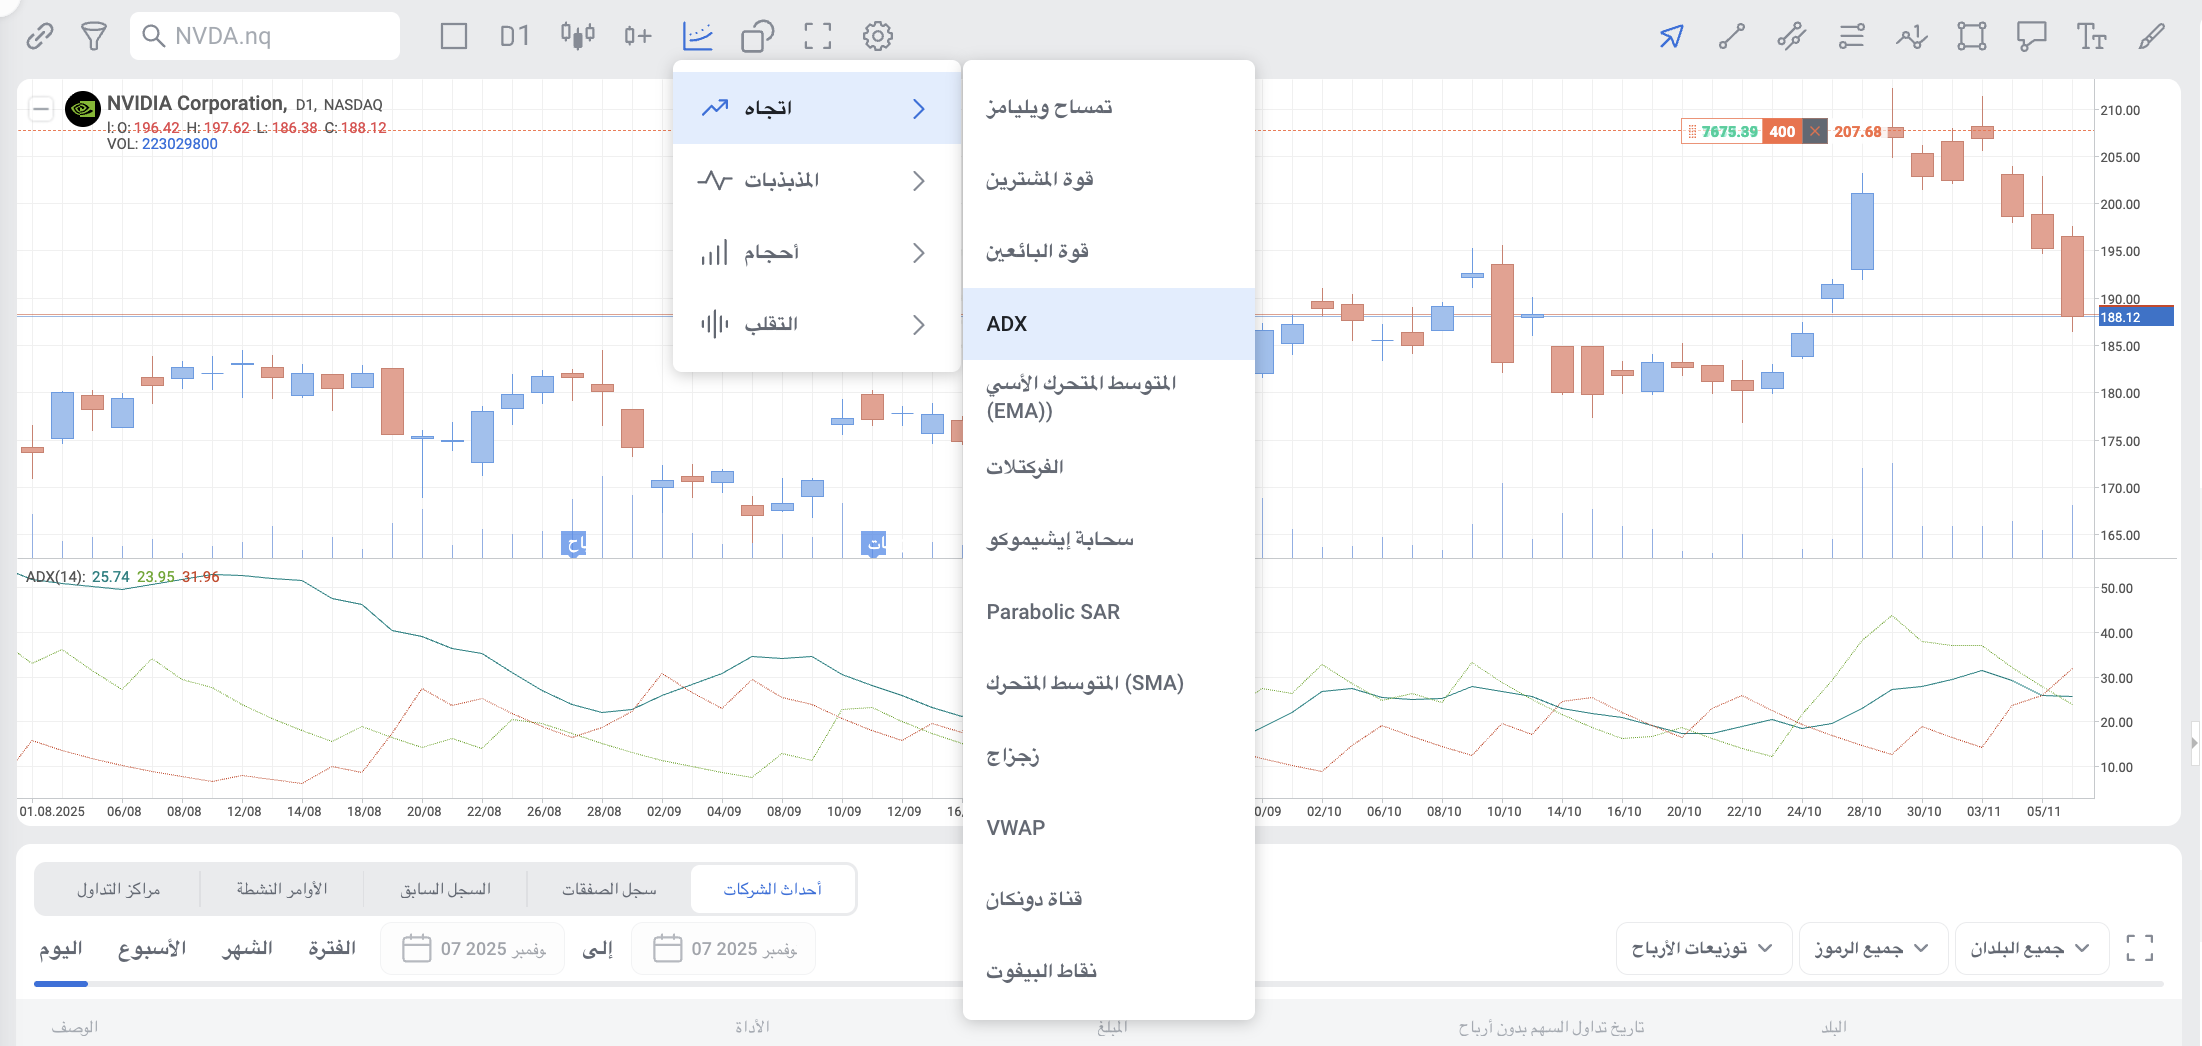This screenshot has width=2202, height=1046.
Task: Select the SMA المتوسط المتحرك indicator
Action: 1109,683
